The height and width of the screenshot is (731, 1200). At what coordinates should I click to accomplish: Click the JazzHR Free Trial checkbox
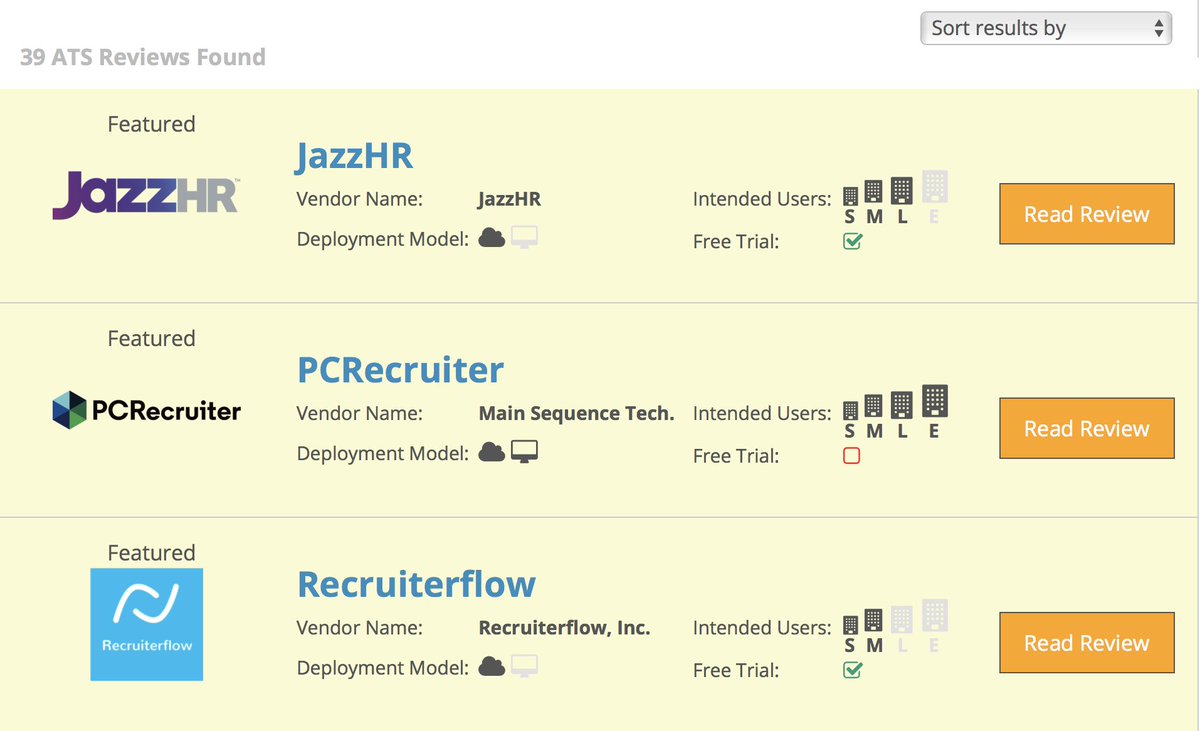click(x=852, y=241)
